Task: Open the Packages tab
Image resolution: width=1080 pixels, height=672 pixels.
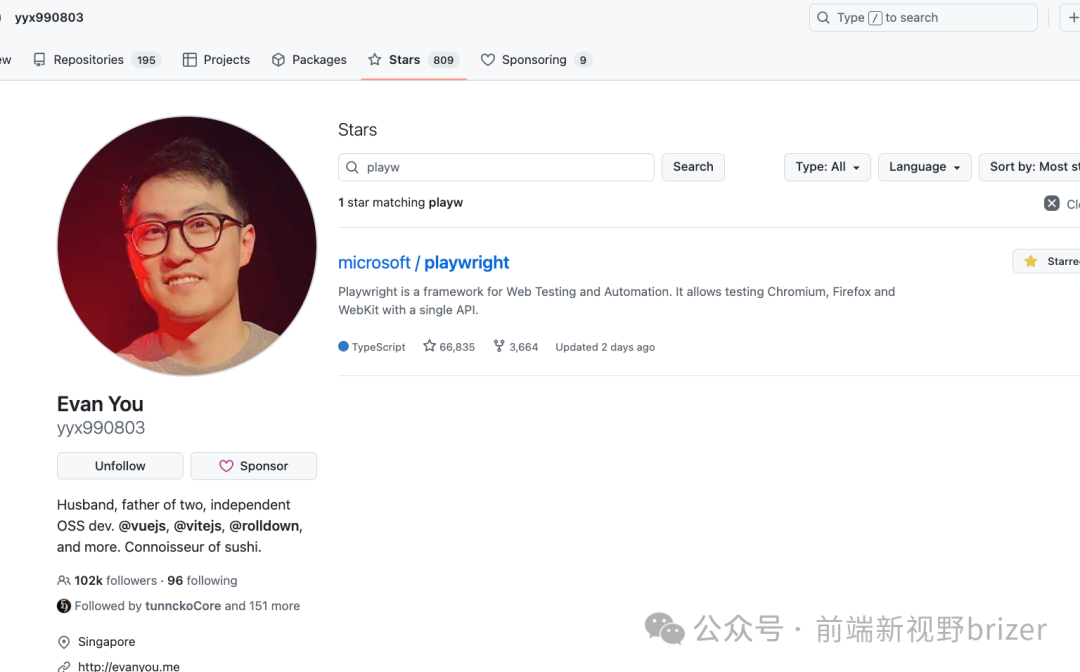Action: [309, 60]
